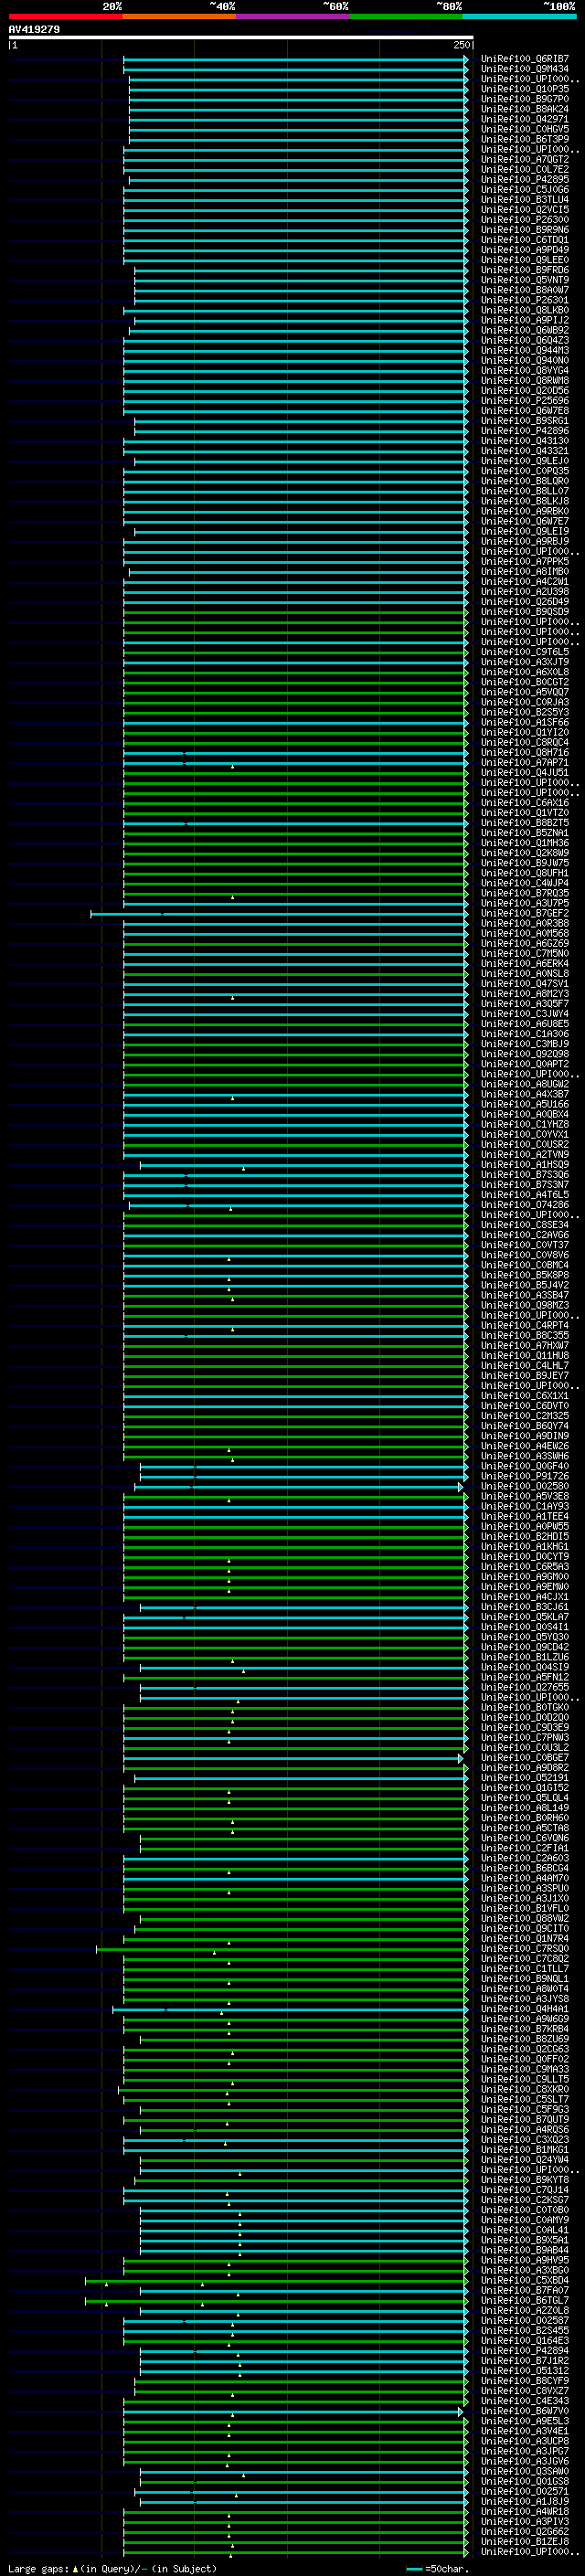The image size is (585, 2576).
Task: Select the UniRef100_C0BMC4 label
Action: 524,1265
